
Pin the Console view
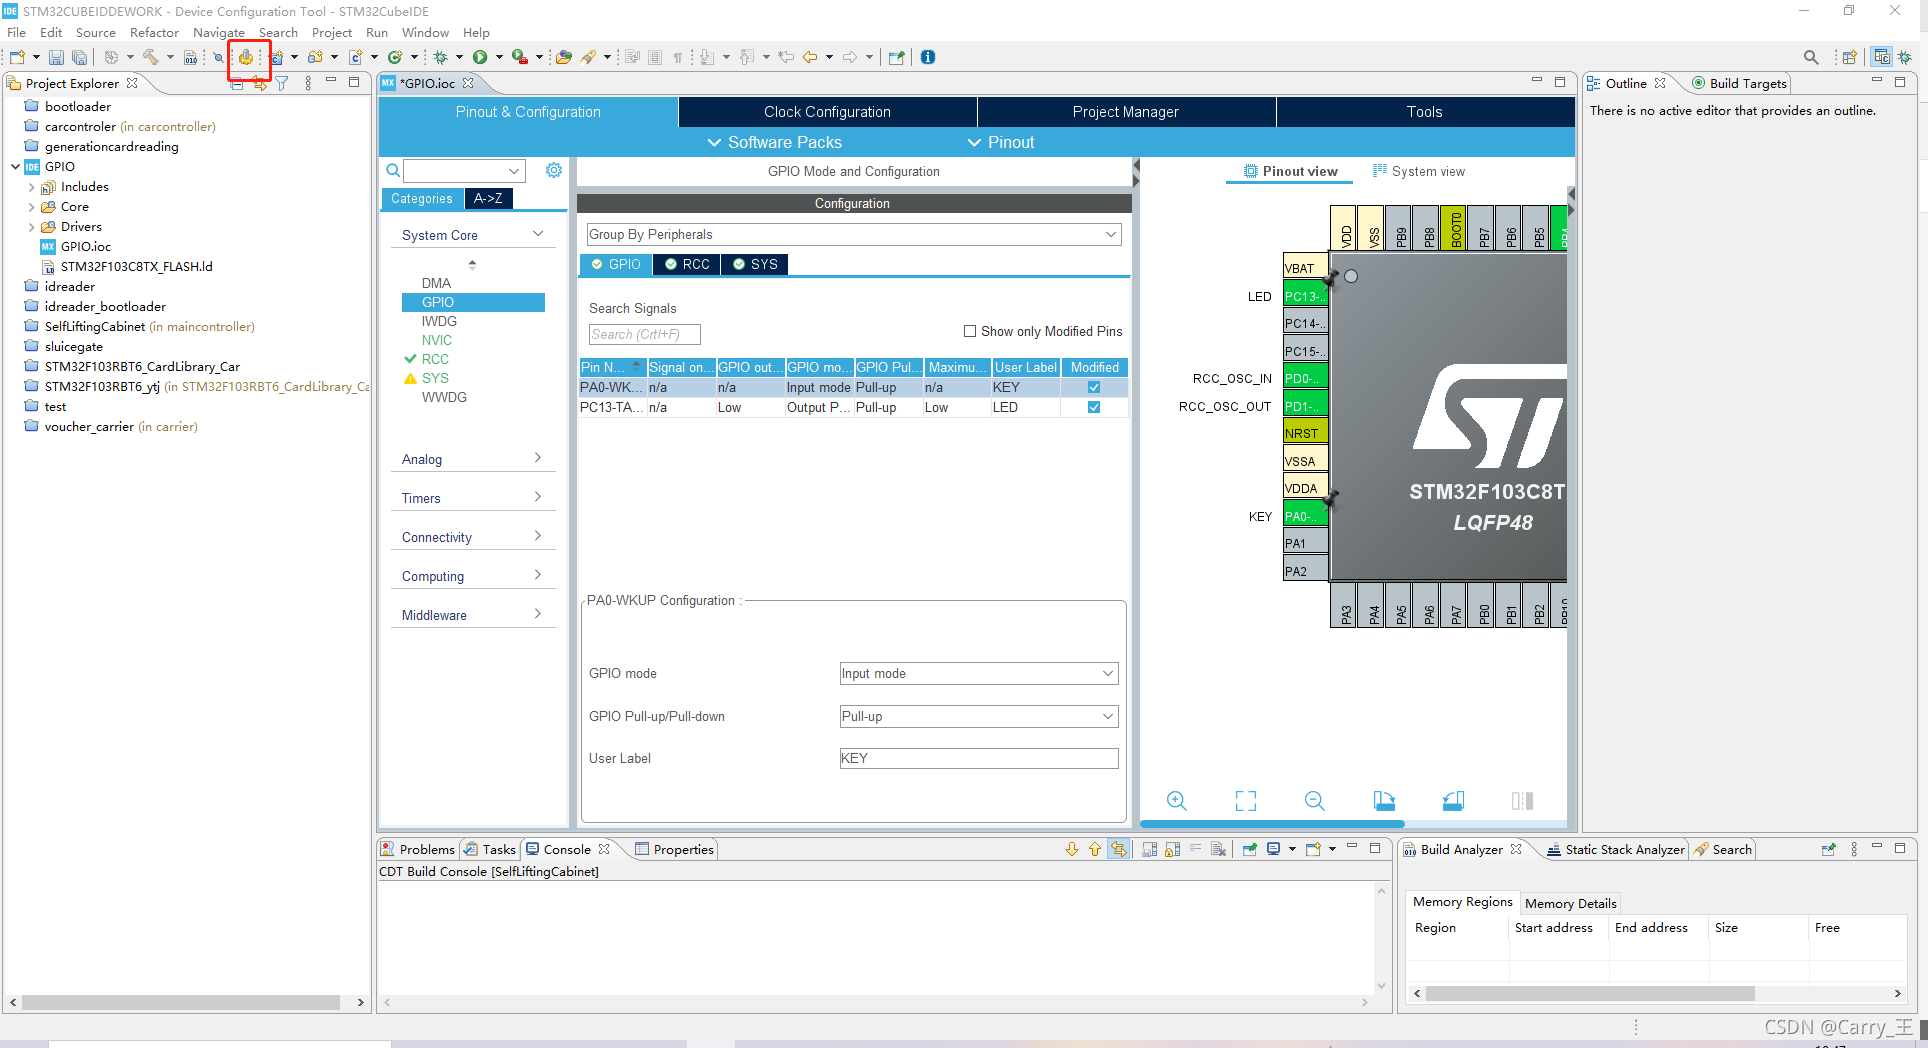click(x=1250, y=849)
